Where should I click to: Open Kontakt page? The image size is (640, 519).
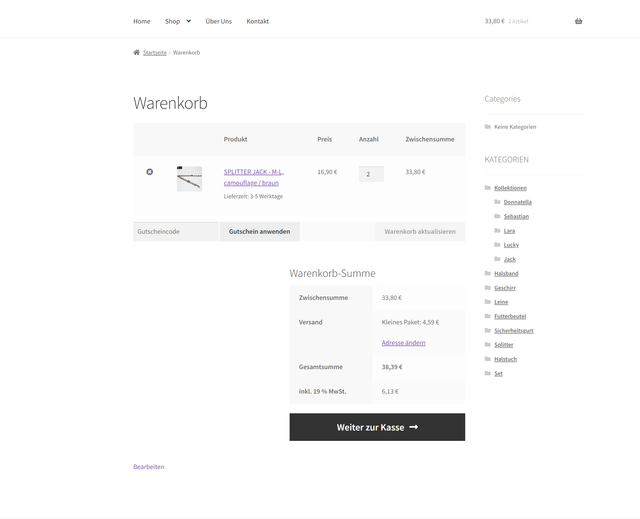click(258, 21)
